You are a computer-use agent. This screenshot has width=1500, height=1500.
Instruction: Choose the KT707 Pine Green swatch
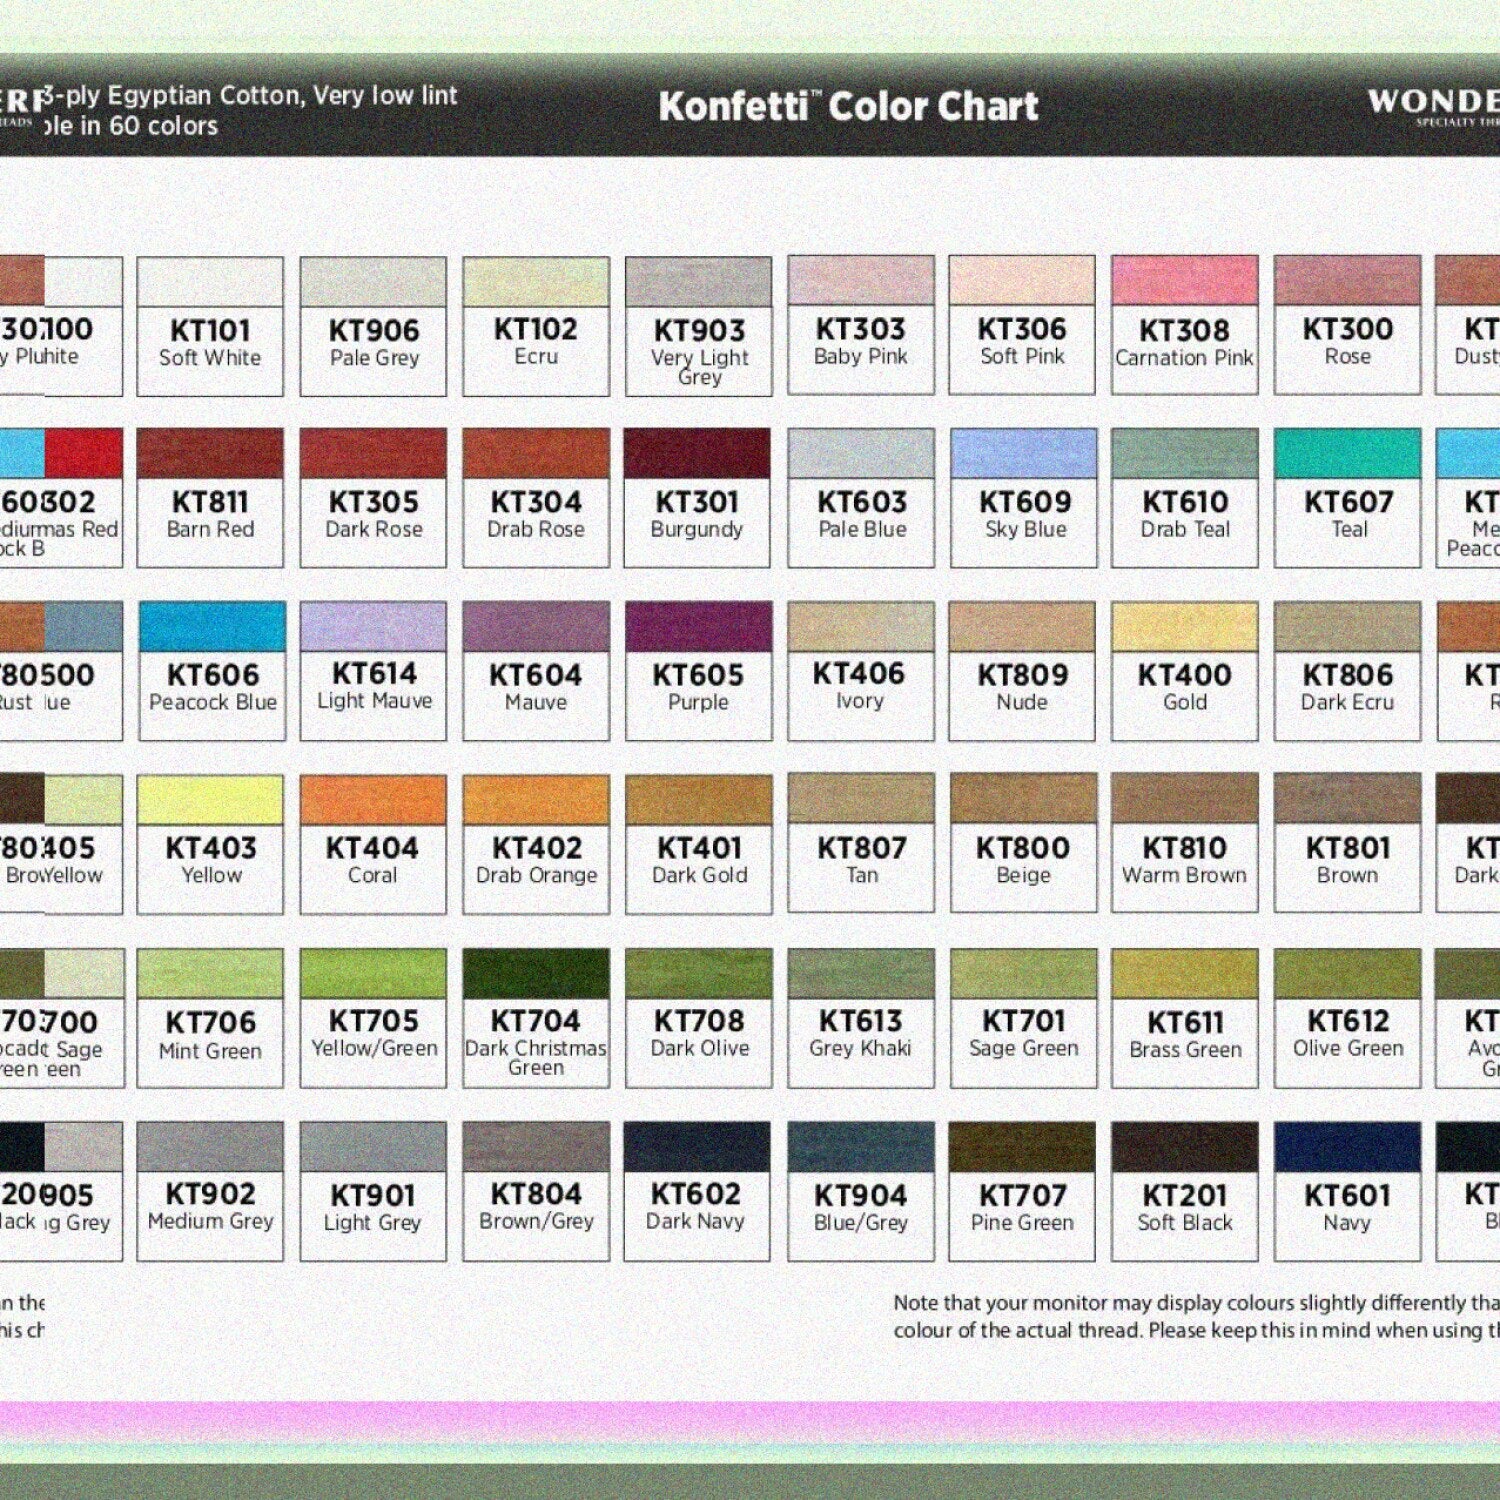click(x=1022, y=1146)
